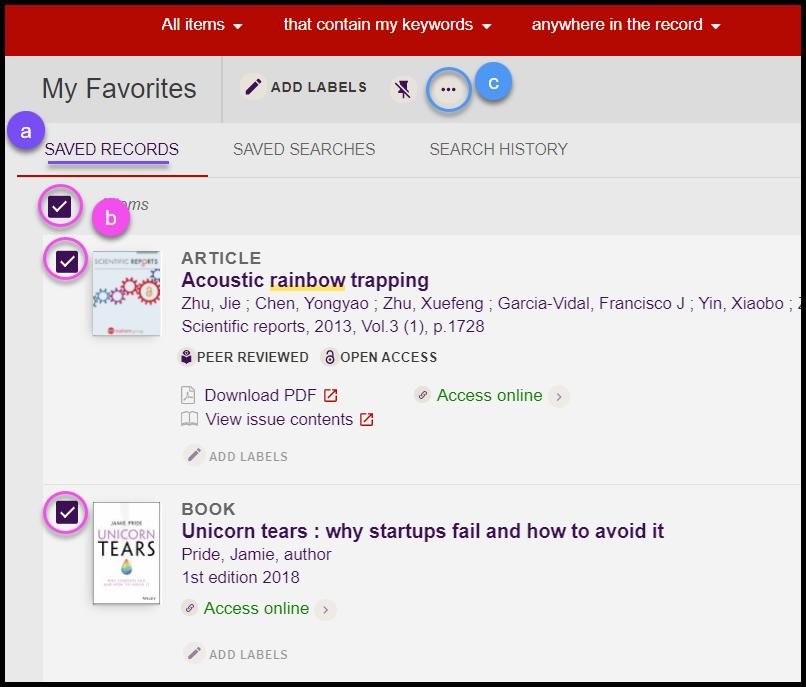Open the Acoustic rainbow trapping title link
The image size is (806, 687).
click(305, 280)
